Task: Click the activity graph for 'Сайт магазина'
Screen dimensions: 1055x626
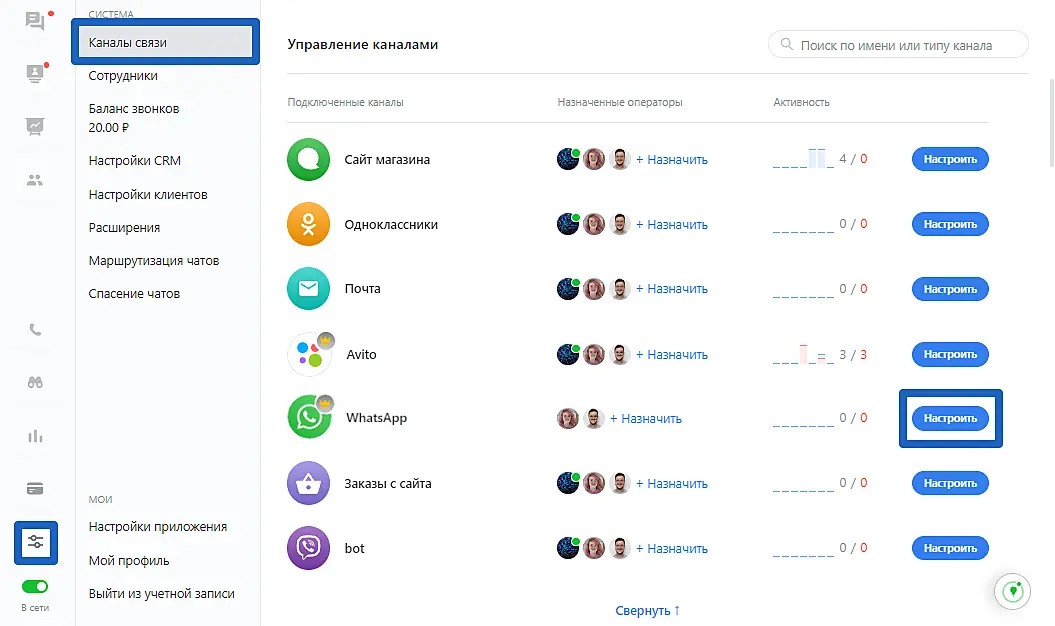Action: pyautogui.click(x=803, y=159)
